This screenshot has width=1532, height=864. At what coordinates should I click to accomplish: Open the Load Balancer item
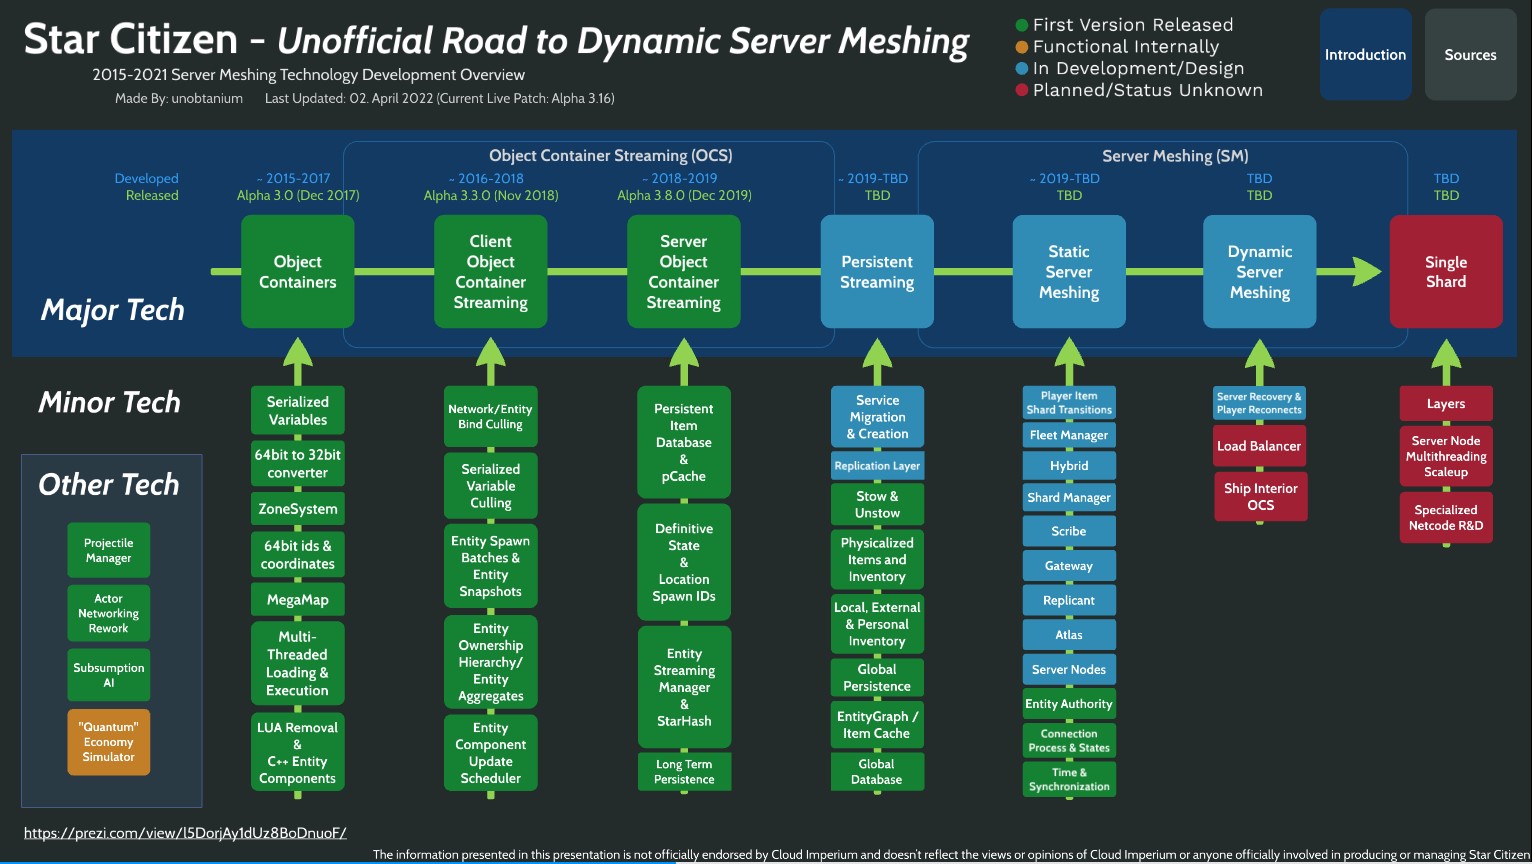click(x=1259, y=446)
